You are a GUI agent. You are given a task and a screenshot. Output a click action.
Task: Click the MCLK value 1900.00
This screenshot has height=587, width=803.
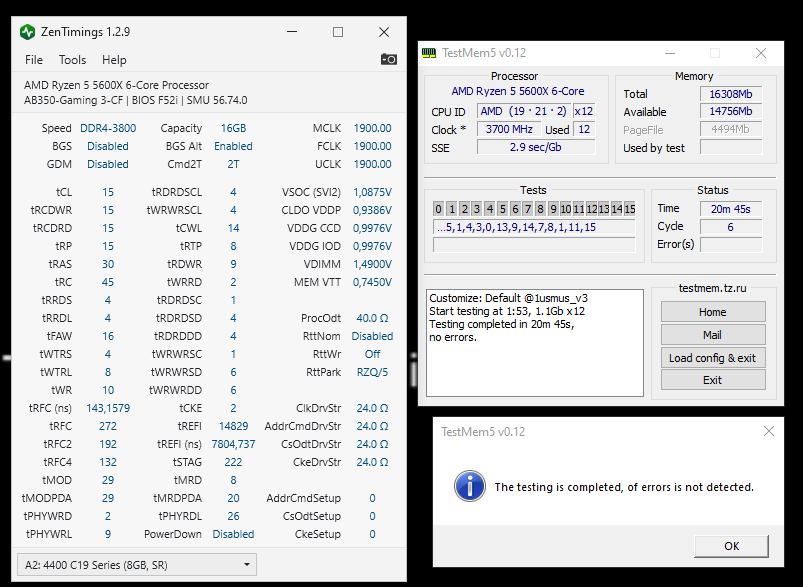tap(372, 128)
